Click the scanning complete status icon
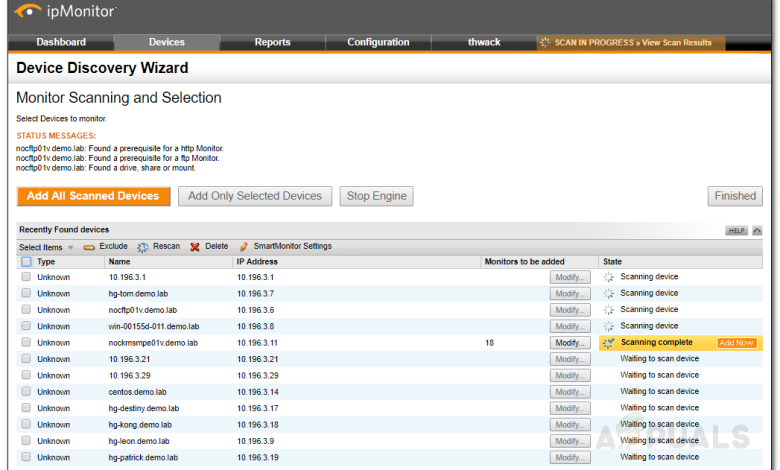The image size is (780, 470). tap(608, 343)
